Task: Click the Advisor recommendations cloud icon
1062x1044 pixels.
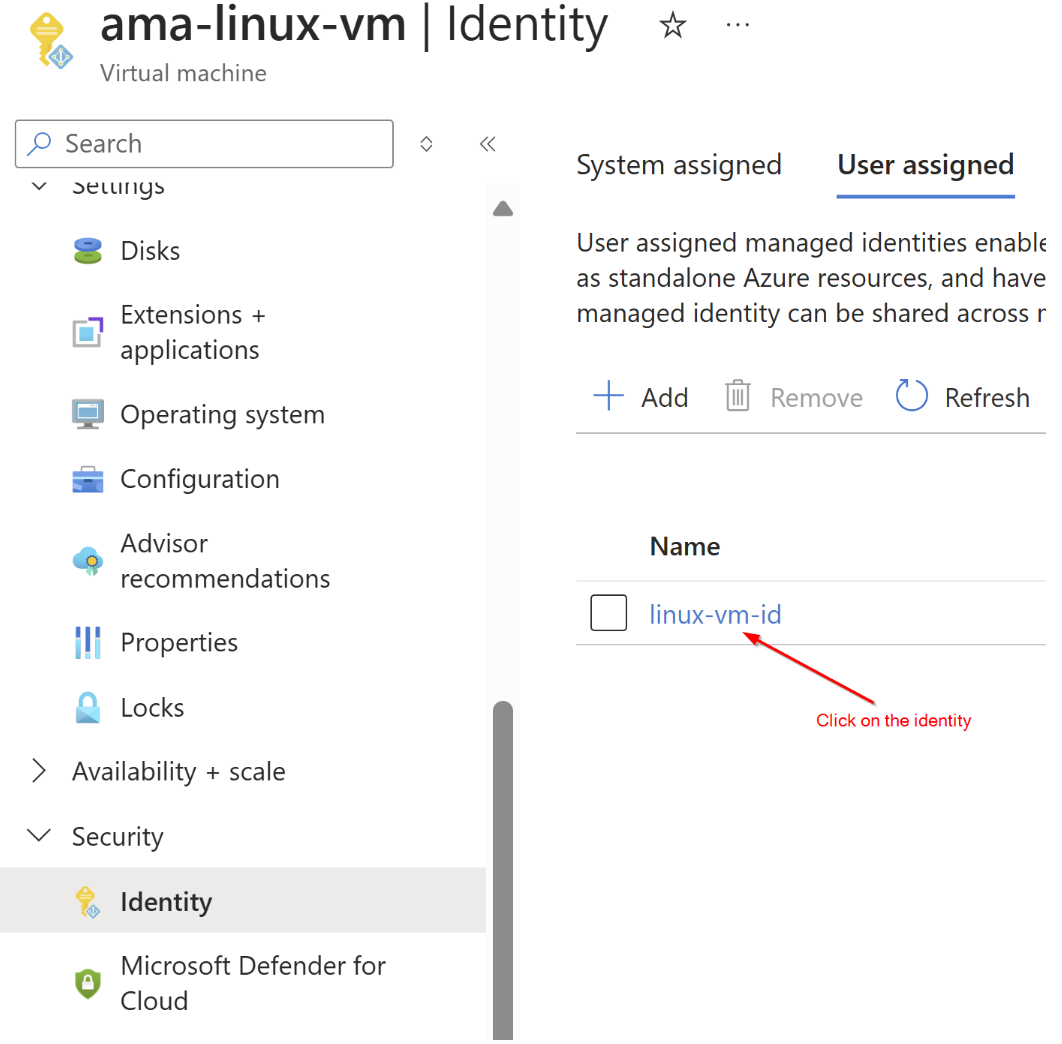Action: [x=87, y=561]
